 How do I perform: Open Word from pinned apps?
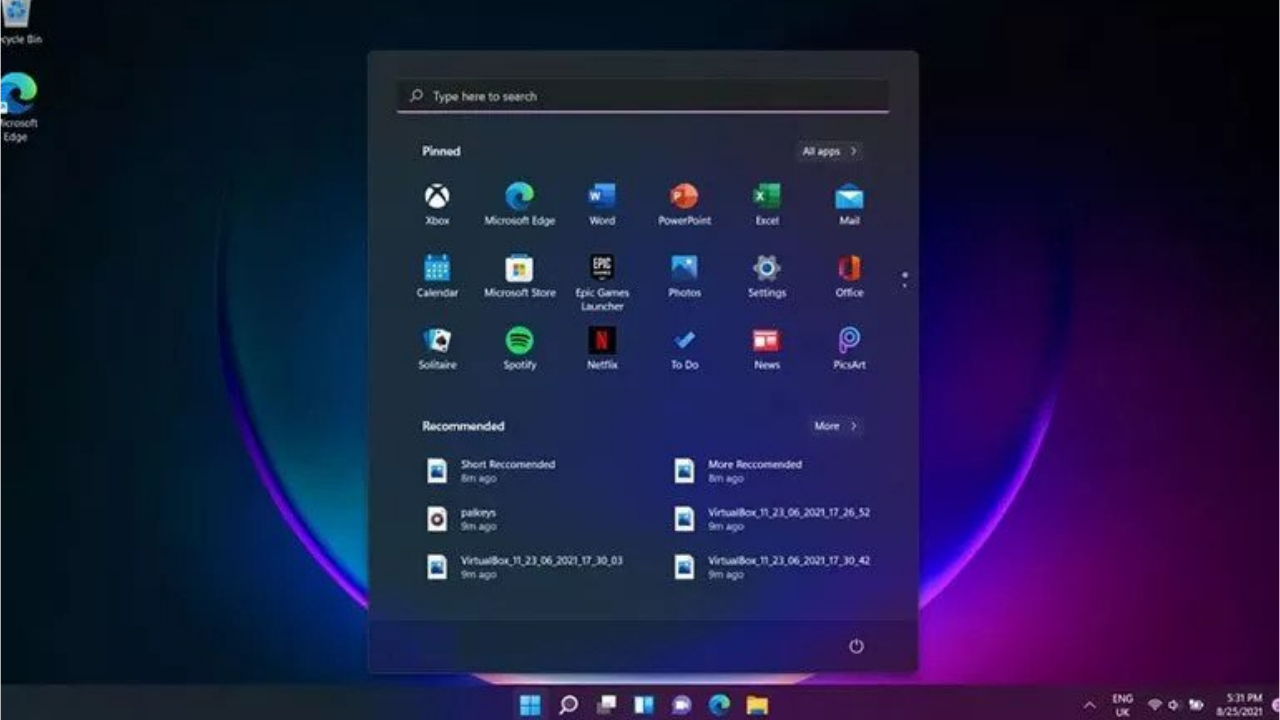click(602, 204)
